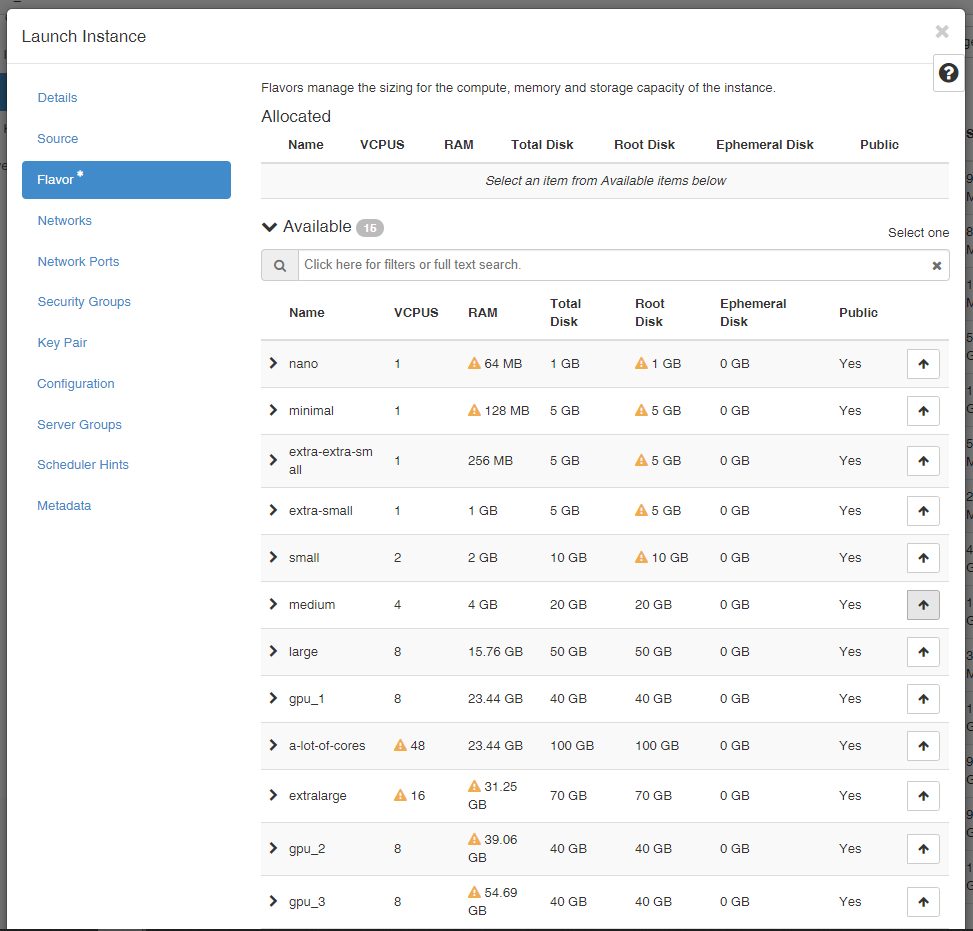This screenshot has width=973, height=931.
Task: Click the magnifier search icon
Action: click(280, 266)
